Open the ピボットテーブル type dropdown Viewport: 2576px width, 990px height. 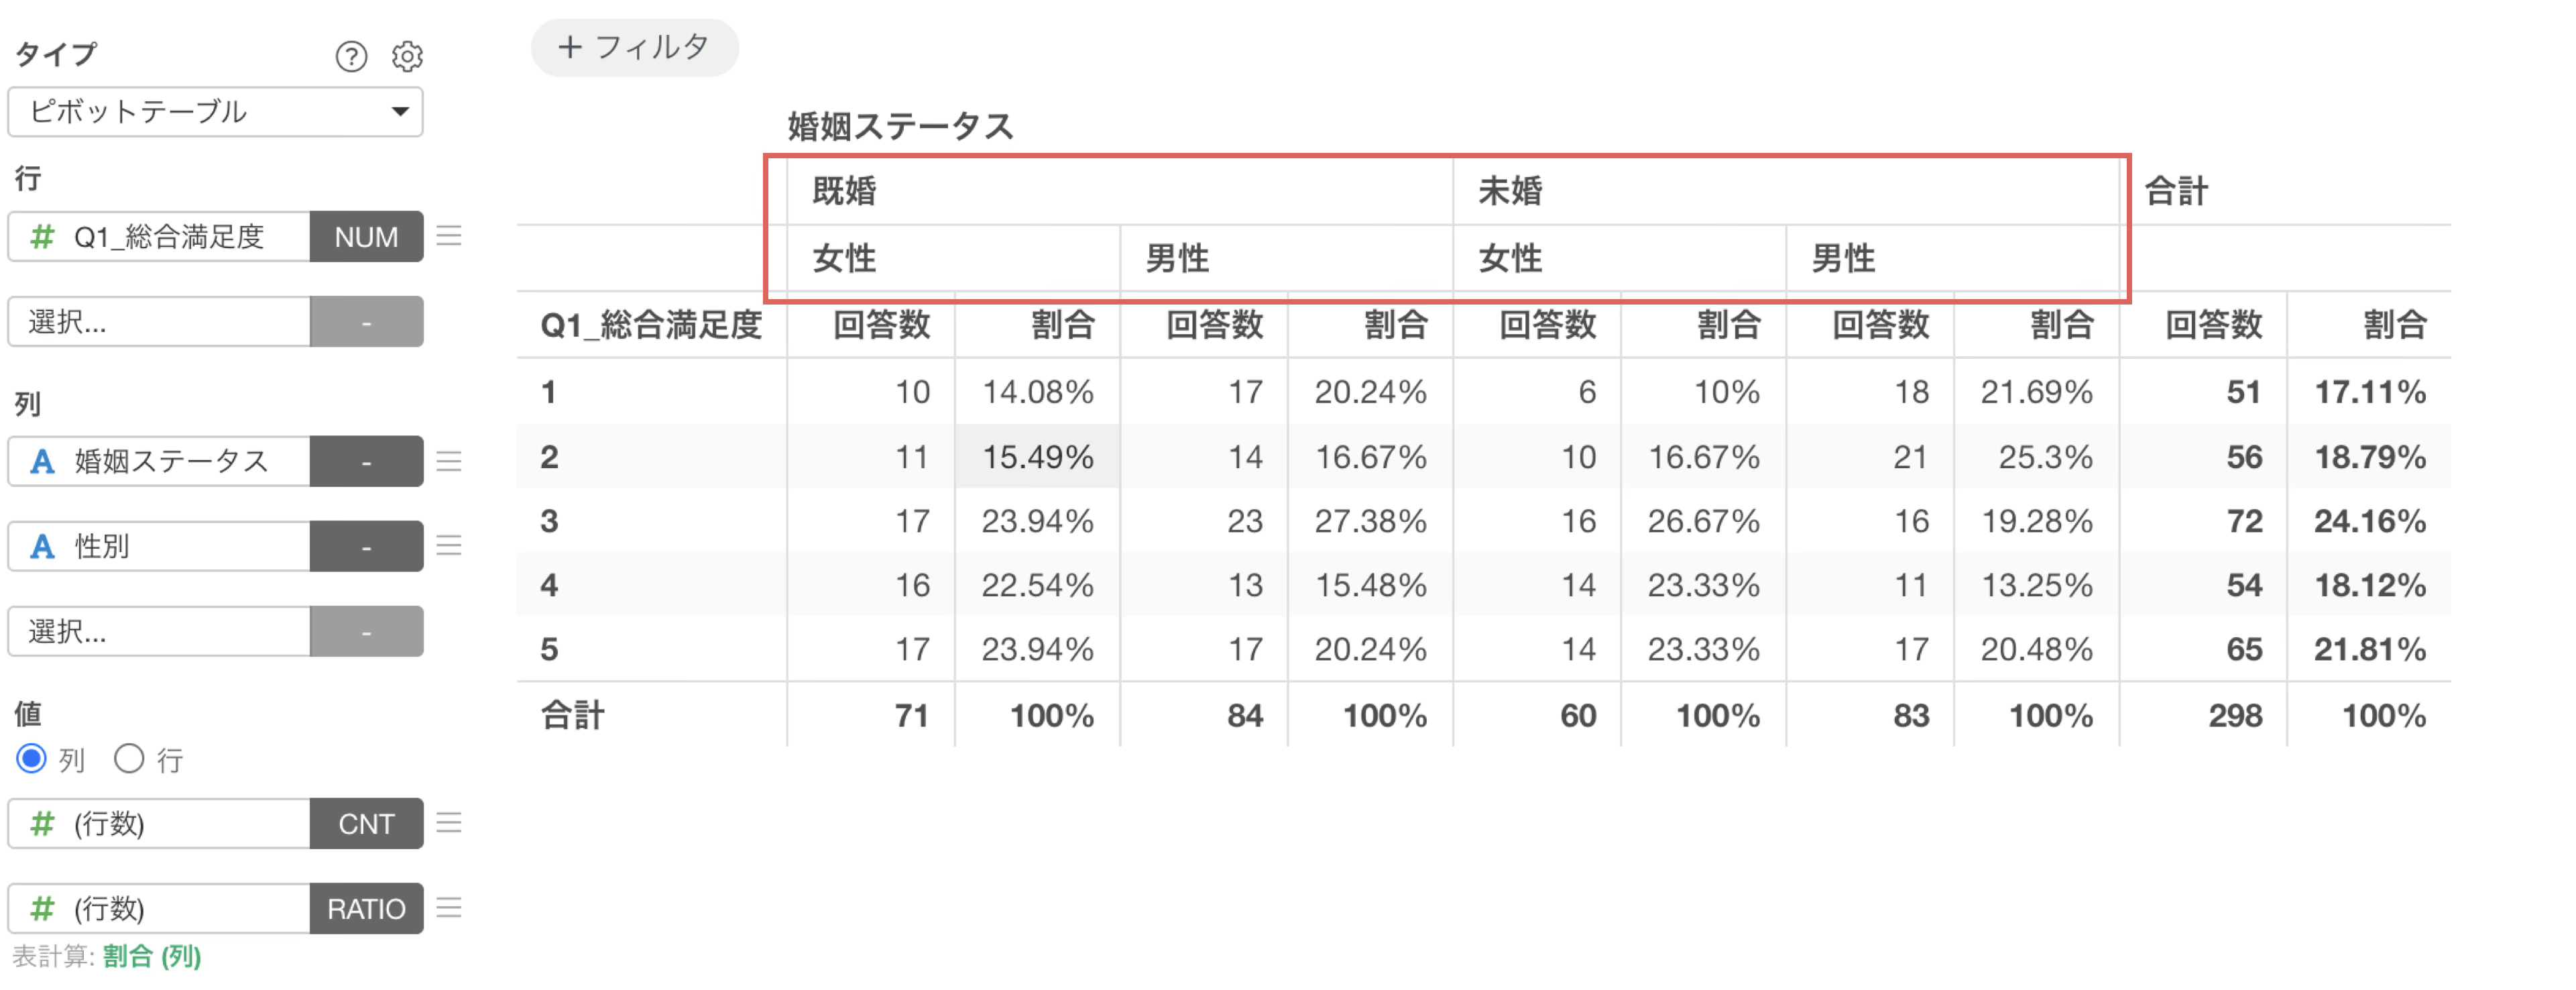(x=215, y=111)
